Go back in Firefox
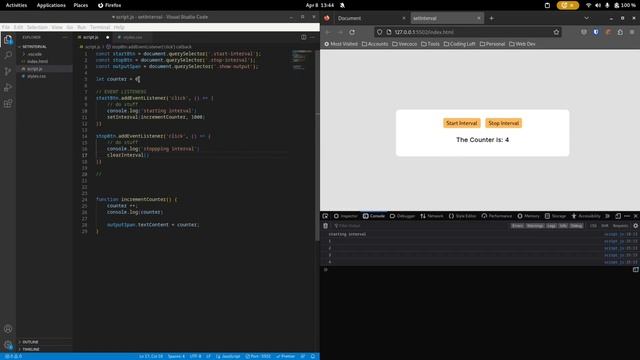This screenshot has width=640, height=360. 329,32
